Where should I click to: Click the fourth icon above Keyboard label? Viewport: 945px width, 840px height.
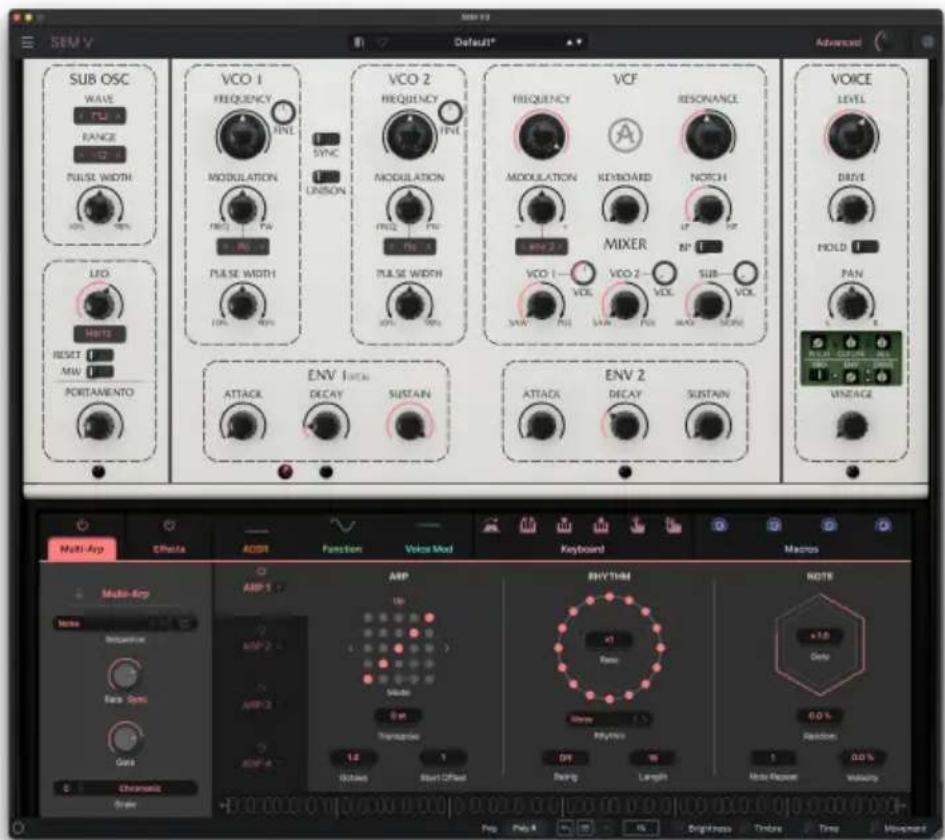(x=601, y=526)
